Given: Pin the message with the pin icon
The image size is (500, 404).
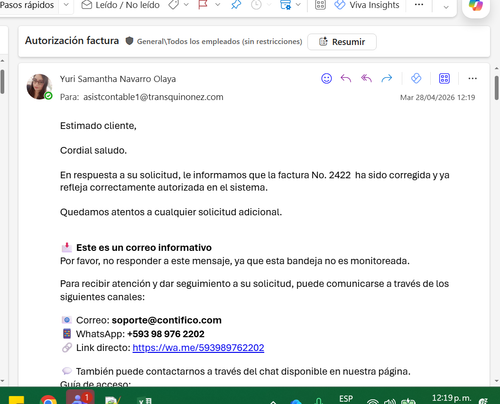Looking at the screenshot, I should pyautogui.click(x=236, y=5).
